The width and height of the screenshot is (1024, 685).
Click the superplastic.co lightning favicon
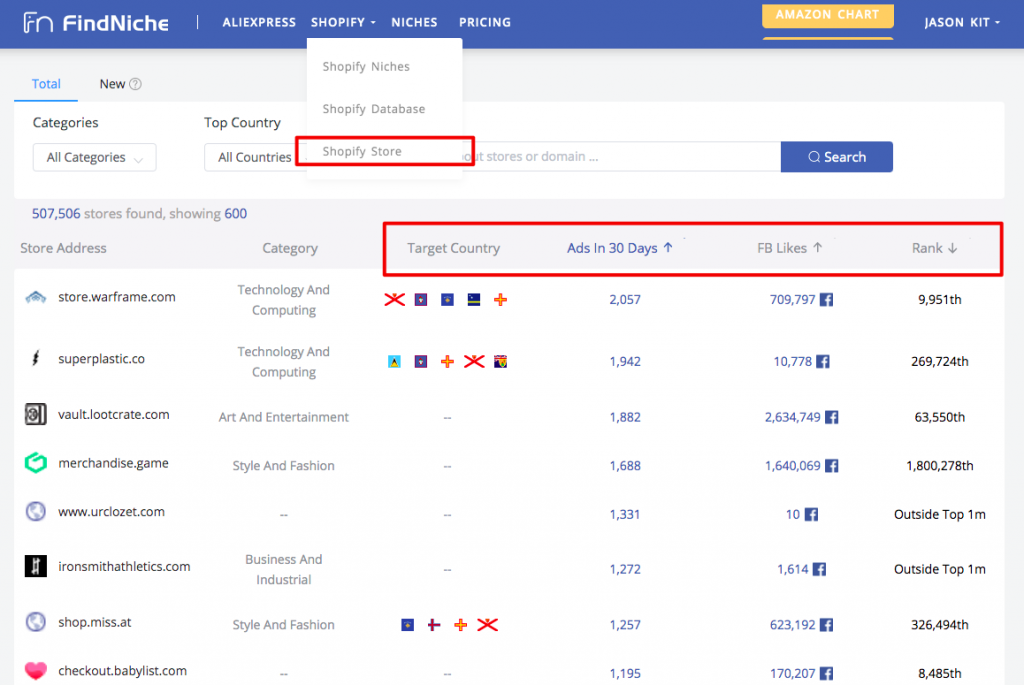coord(36,358)
